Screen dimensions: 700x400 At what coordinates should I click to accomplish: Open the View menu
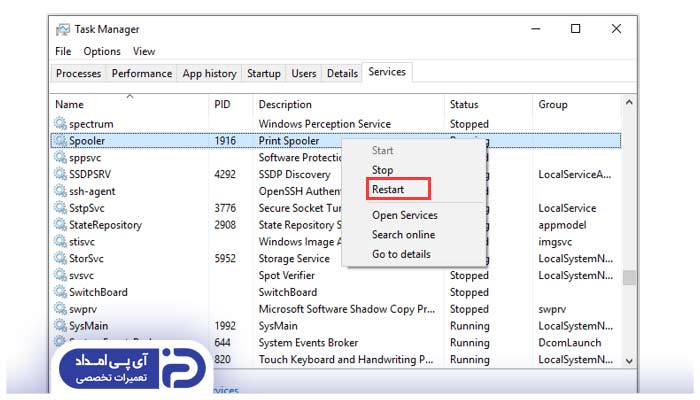(x=144, y=51)
